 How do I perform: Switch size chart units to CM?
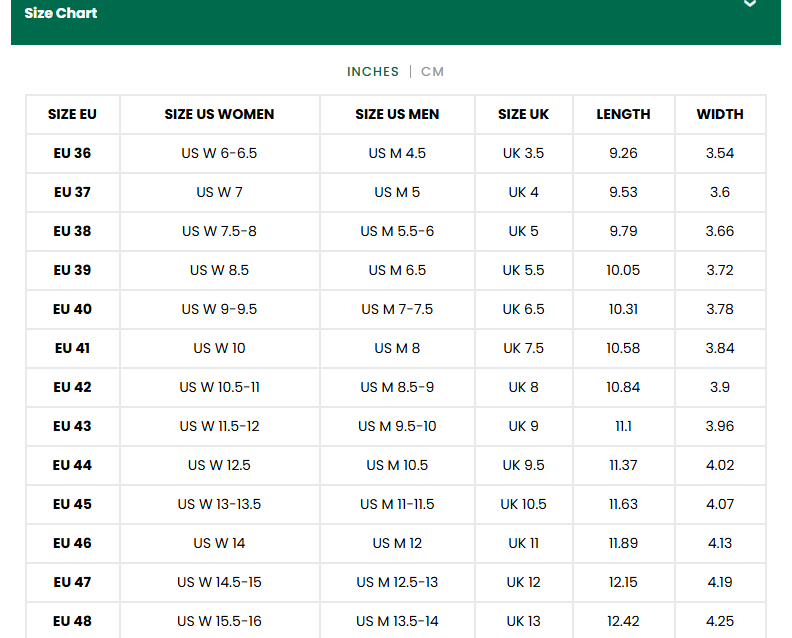432,72
